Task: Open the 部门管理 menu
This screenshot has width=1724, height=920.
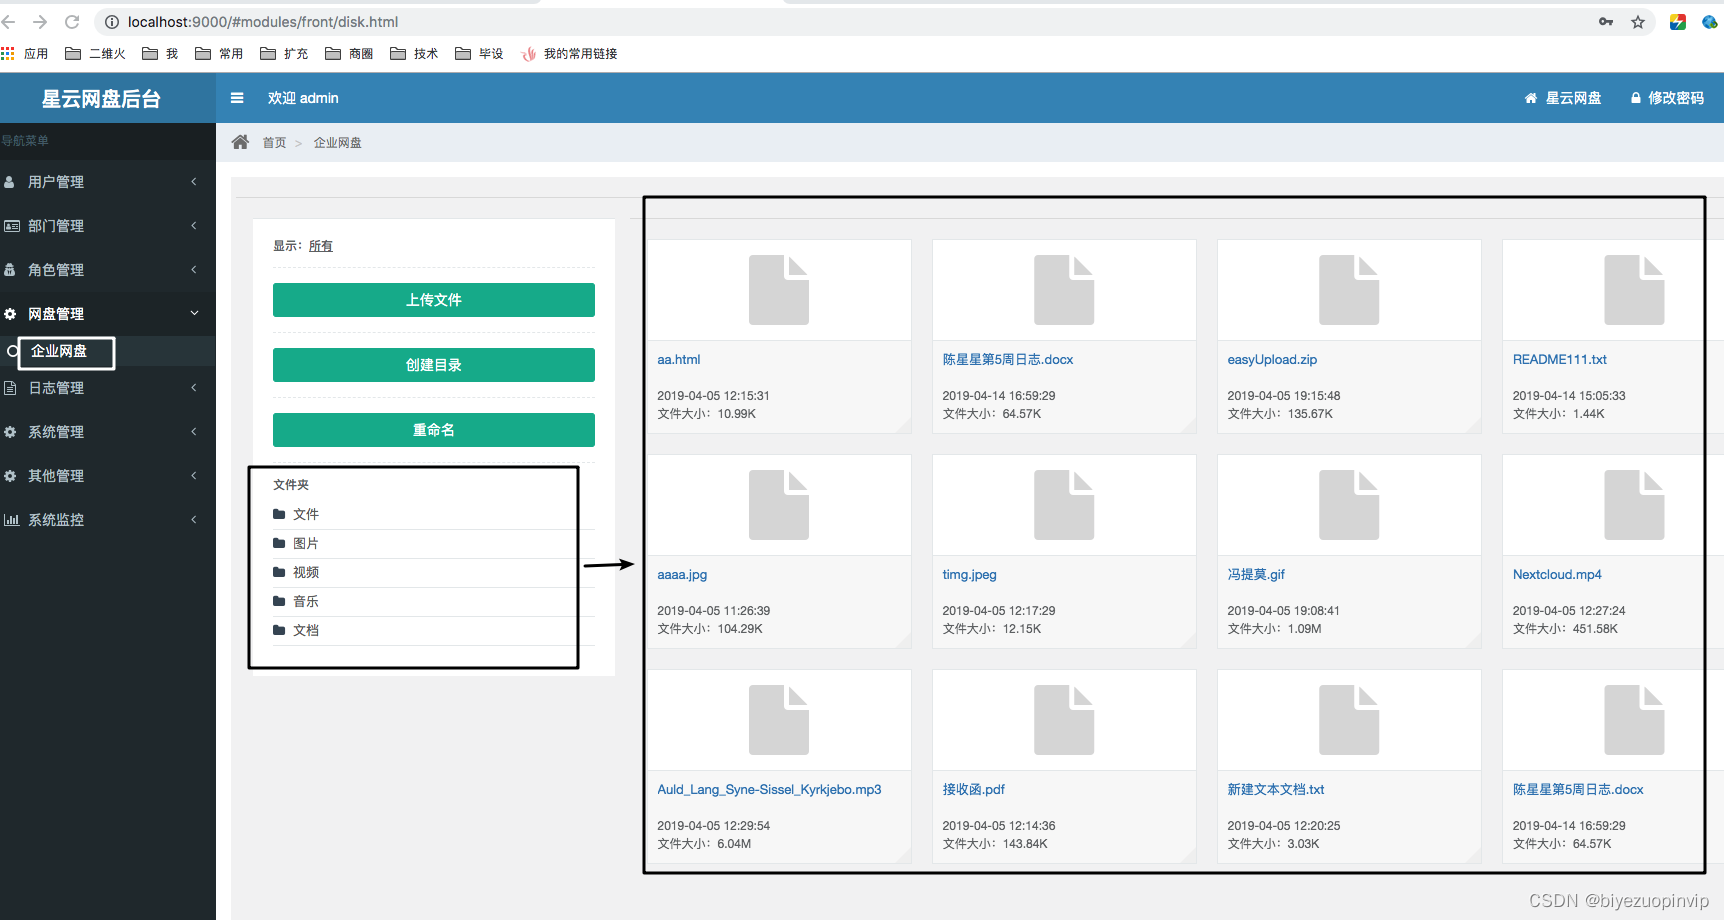Action: tap(108, 226)
